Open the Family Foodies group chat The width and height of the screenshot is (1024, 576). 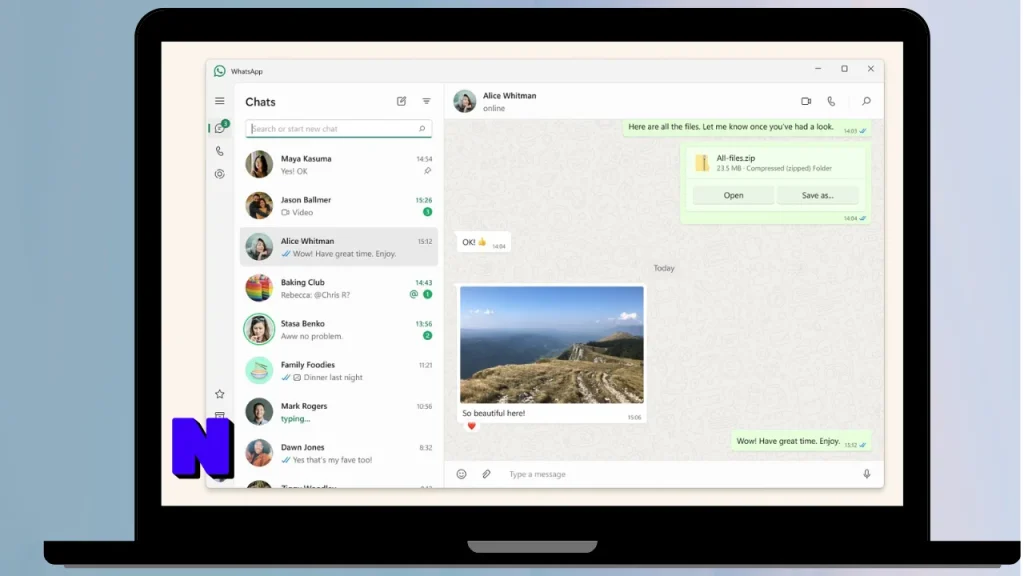[x=338, y=370]
